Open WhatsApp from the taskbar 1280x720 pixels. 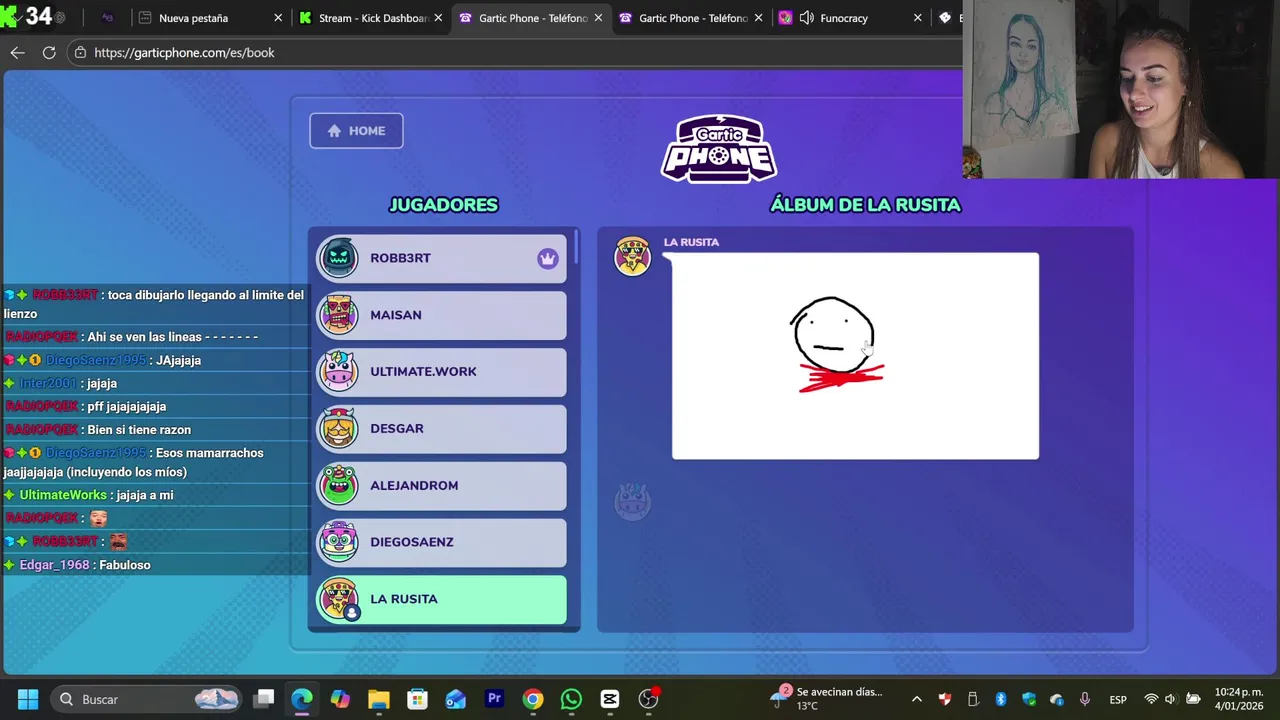[571, 699]
